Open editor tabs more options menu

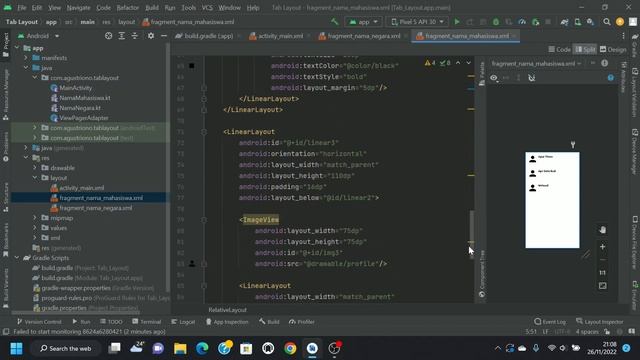click(623, 36)
